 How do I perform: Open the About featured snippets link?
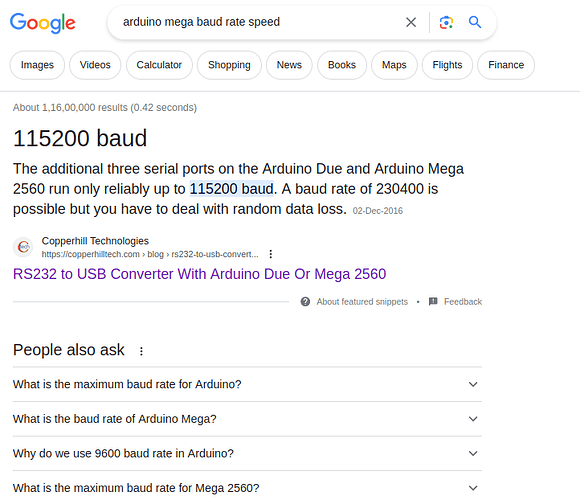[x=362, y=302]
